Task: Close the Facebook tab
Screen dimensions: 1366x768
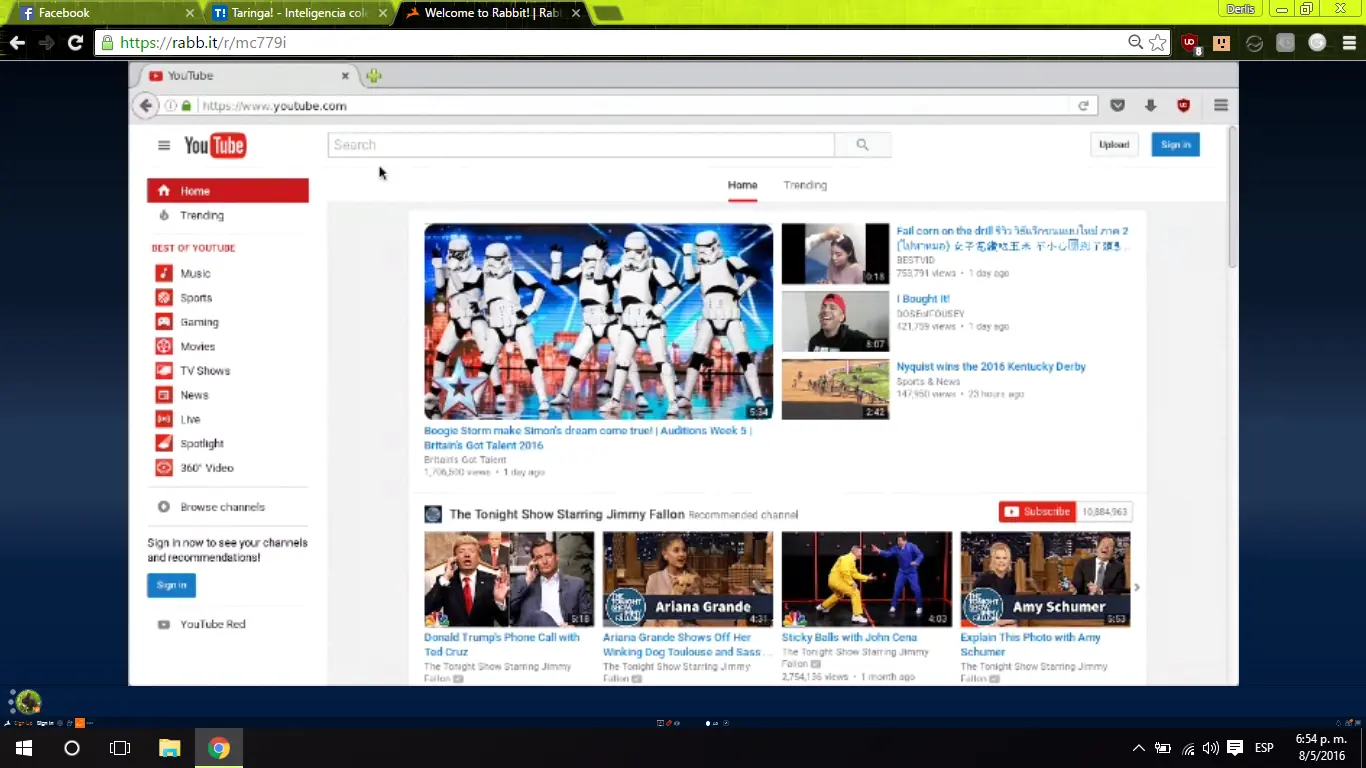Action: (190, 13)
